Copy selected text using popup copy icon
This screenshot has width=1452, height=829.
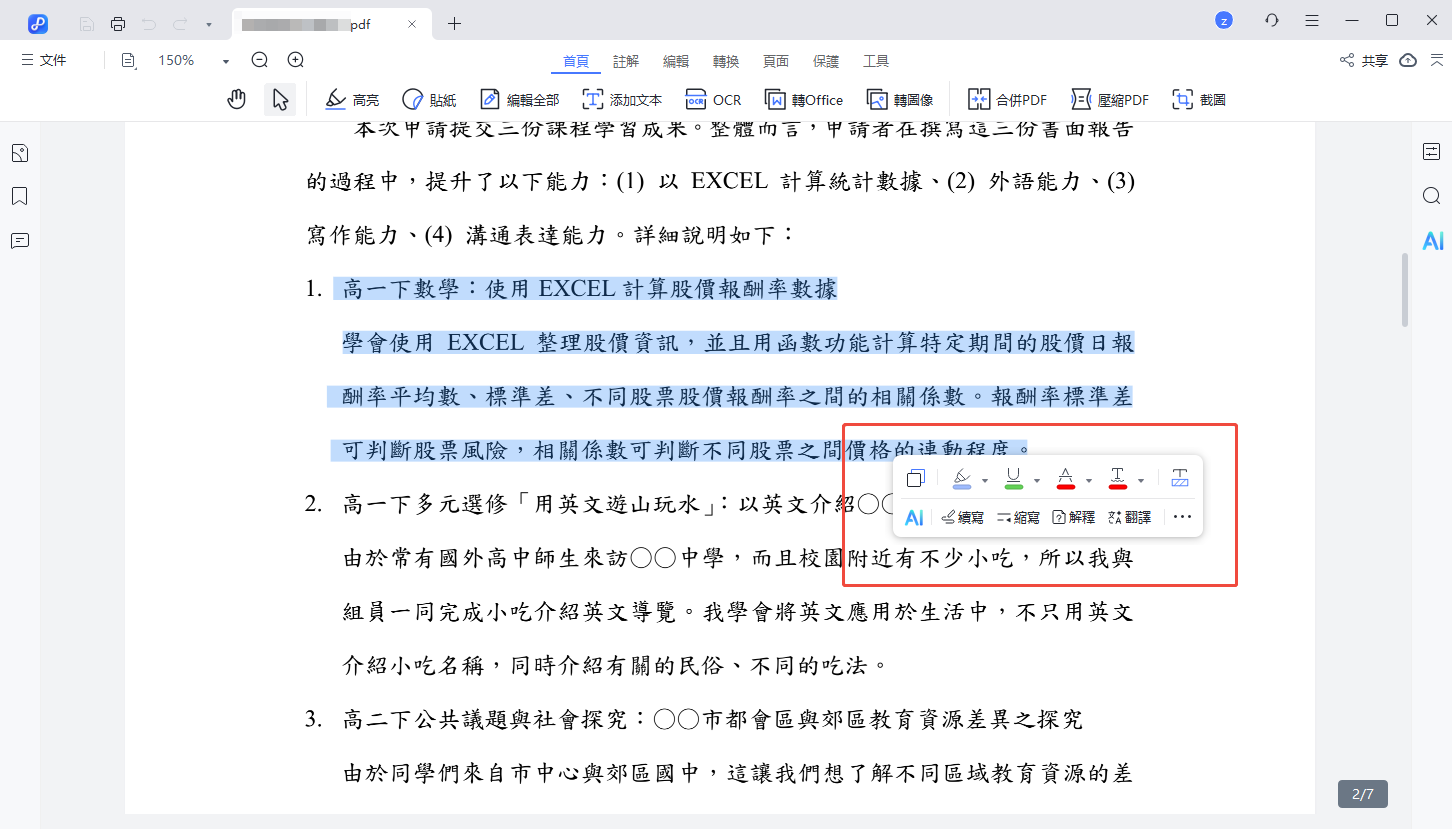tap(915, 479)
